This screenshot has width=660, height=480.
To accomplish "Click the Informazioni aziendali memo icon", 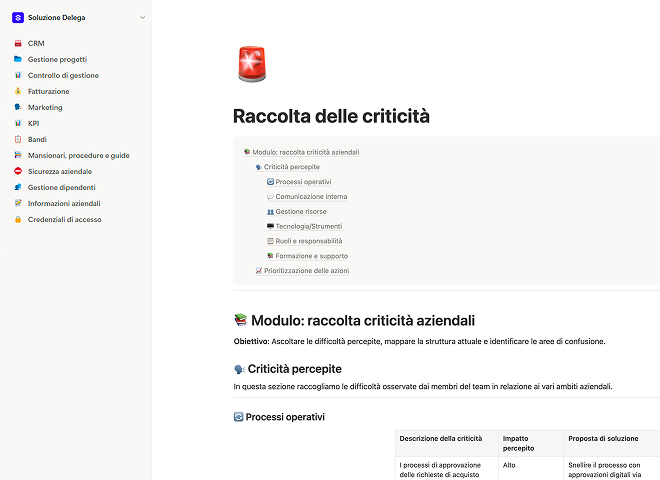I will [18, 203].
